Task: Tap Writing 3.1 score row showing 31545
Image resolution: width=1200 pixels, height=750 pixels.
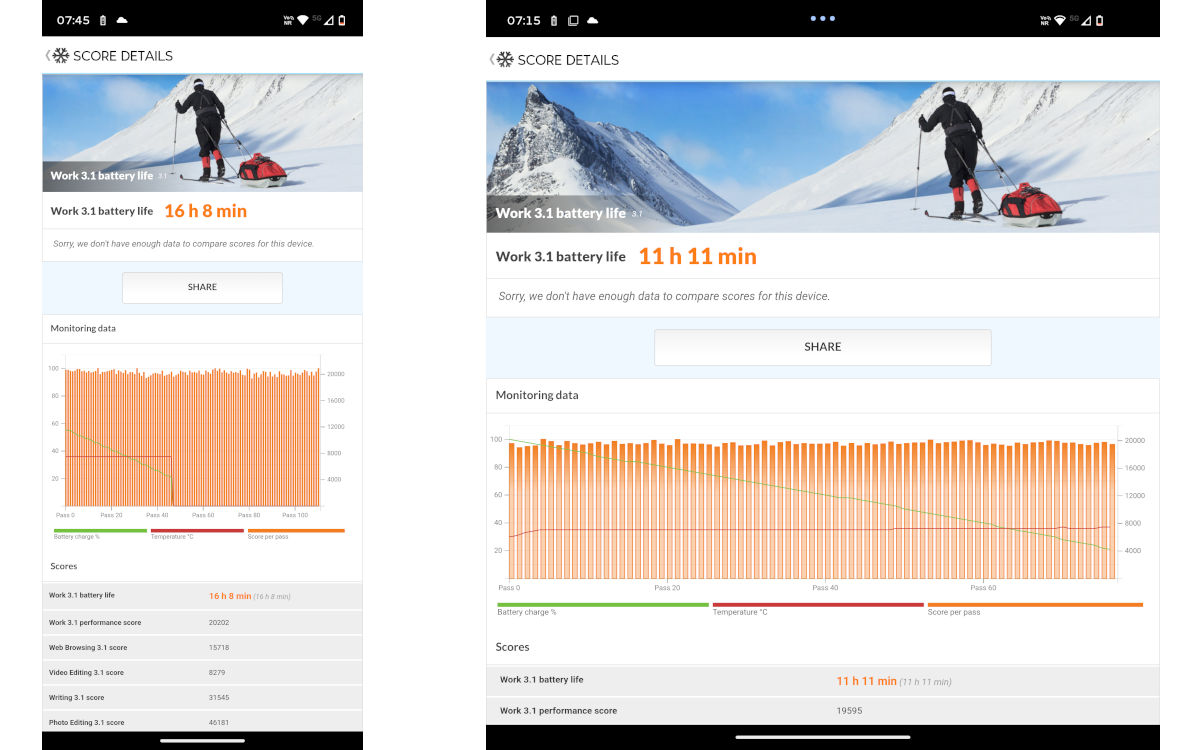Action: (x=202, y=697)
